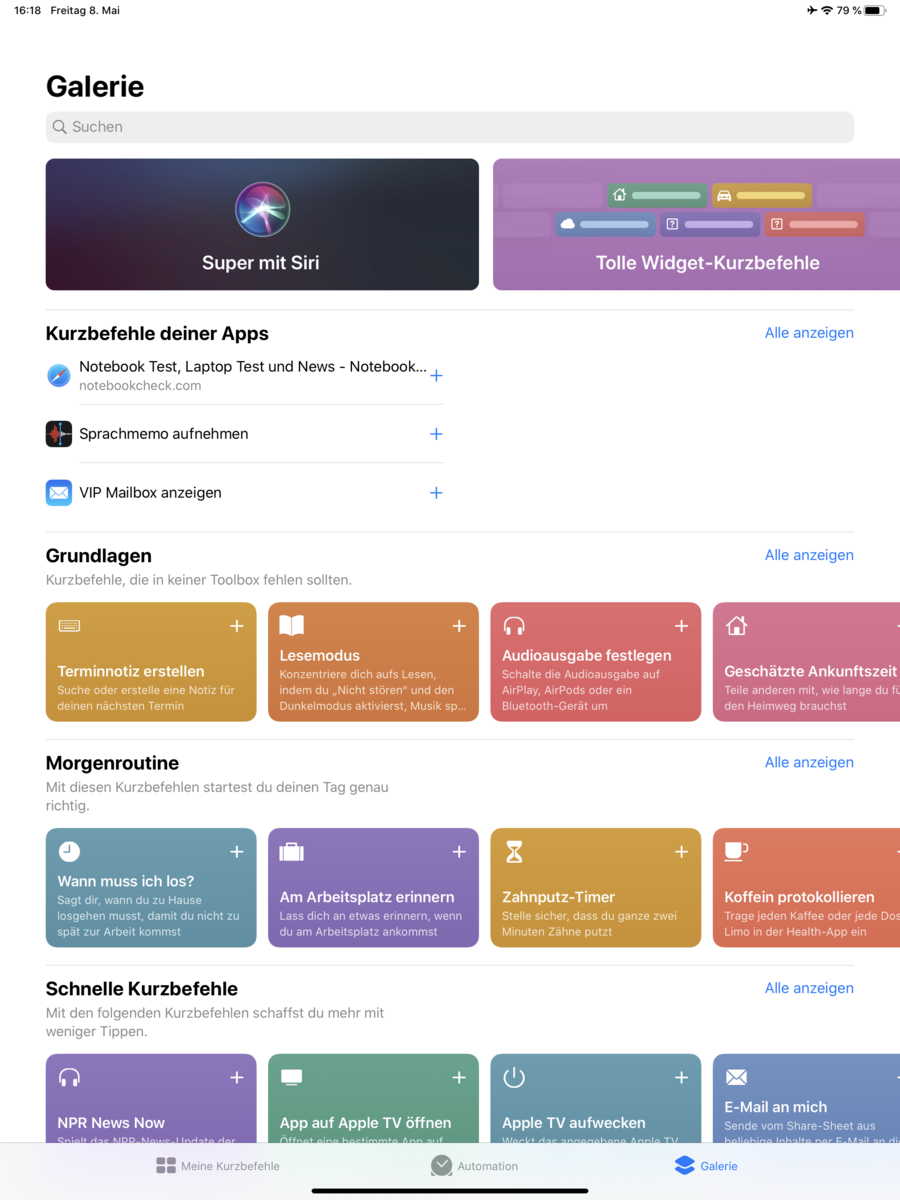Open the Tolle Widget-Kurzbefehle banner
The width and height of the screenshot is (900, 1200).
[697, 225]
